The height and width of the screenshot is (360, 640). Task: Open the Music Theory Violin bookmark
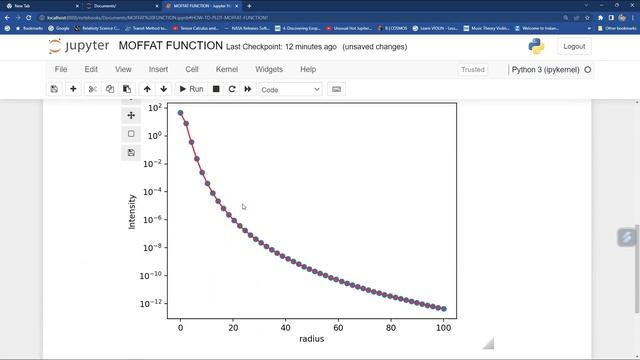[x=486, y=29]
